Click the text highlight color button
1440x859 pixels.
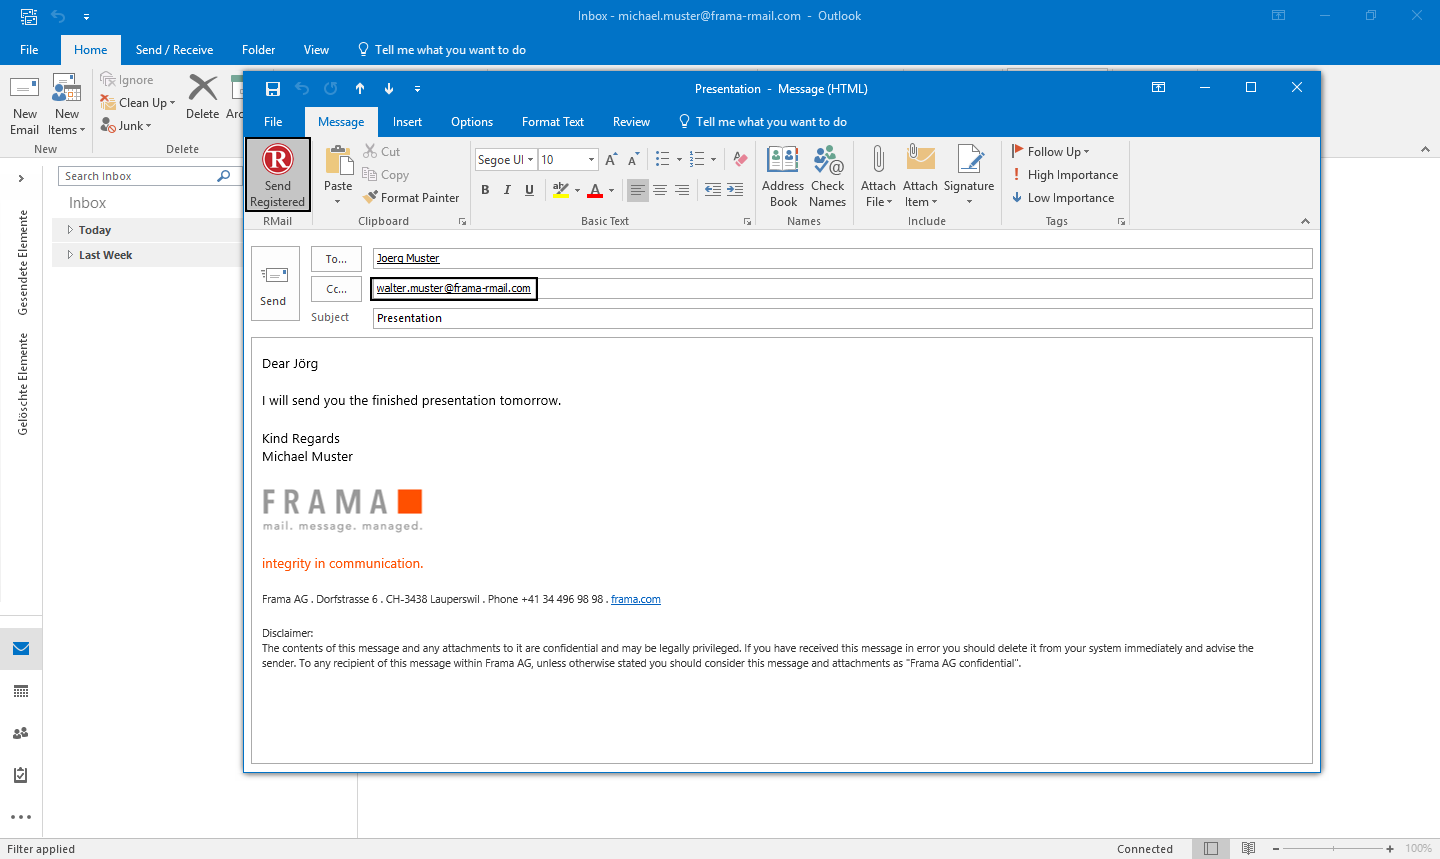click(x=561, y=190)
